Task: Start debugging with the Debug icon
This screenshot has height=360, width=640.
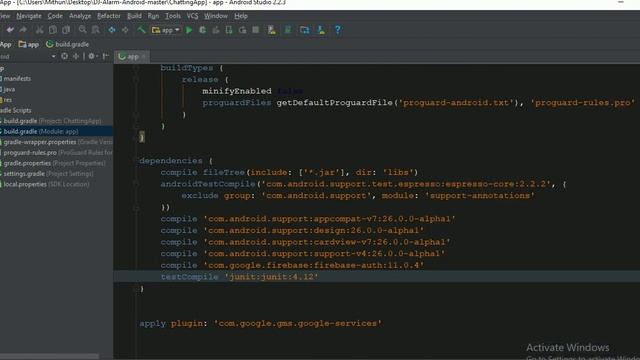Action: [x=202, y=30]
